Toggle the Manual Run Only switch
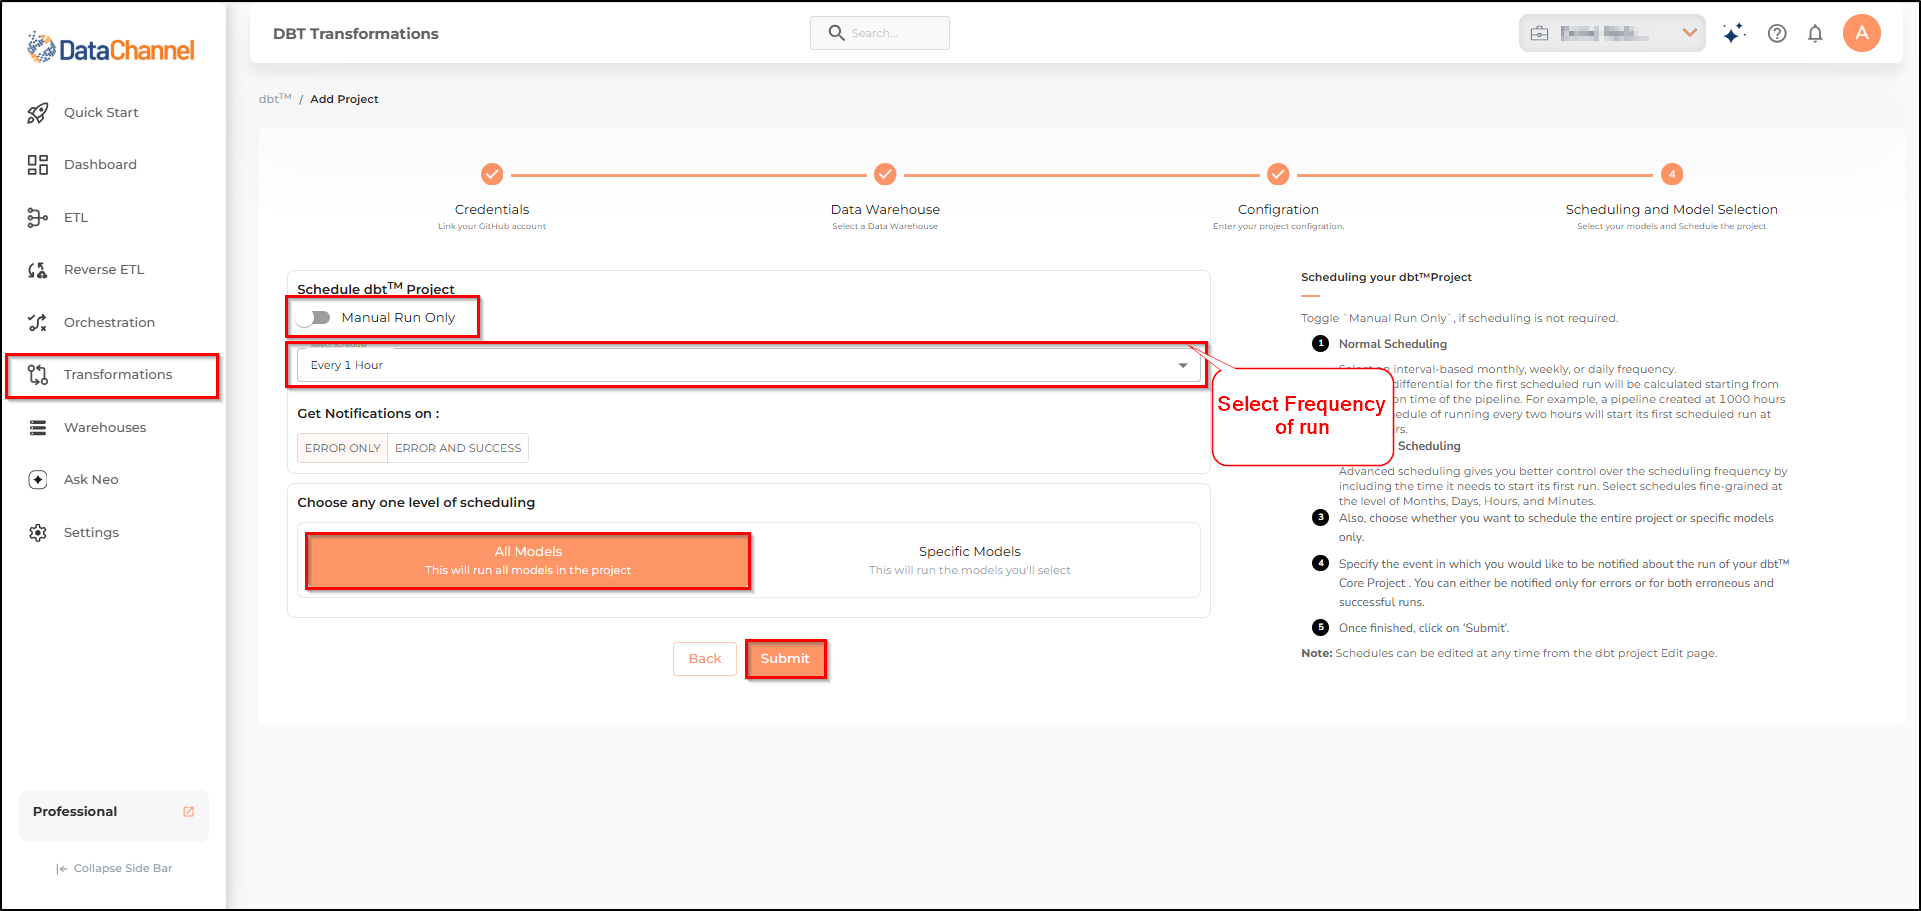Screen dimensions: 1921x911 coord(314,318)
